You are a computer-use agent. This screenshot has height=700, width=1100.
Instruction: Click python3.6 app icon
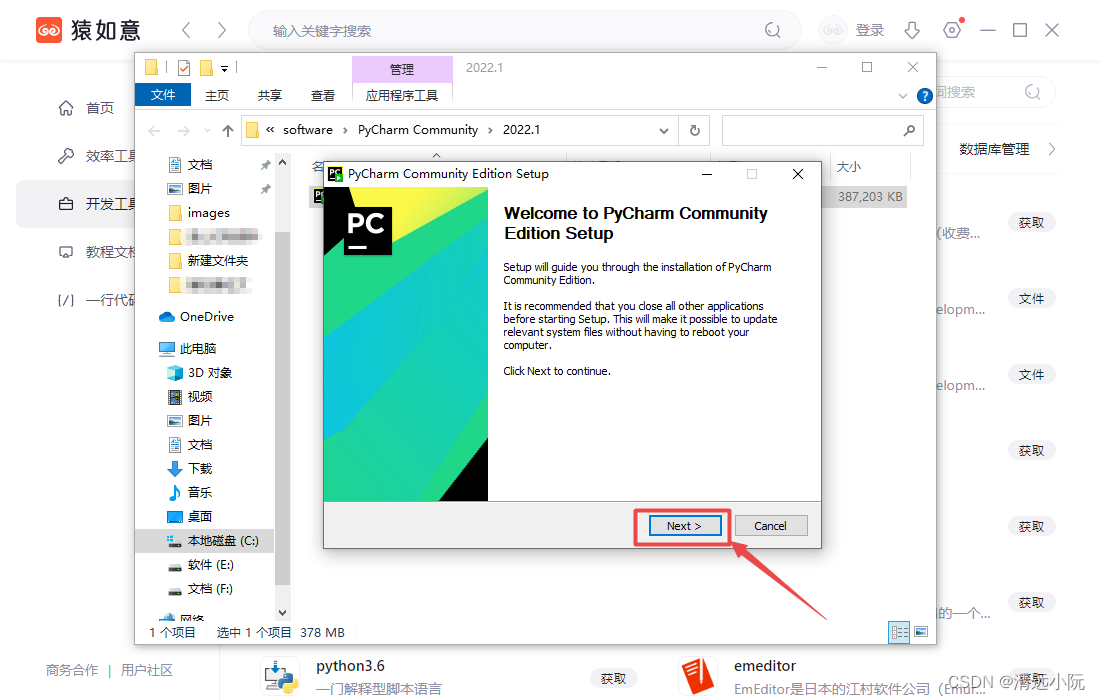pyautogui.click(x=280, y=676)
